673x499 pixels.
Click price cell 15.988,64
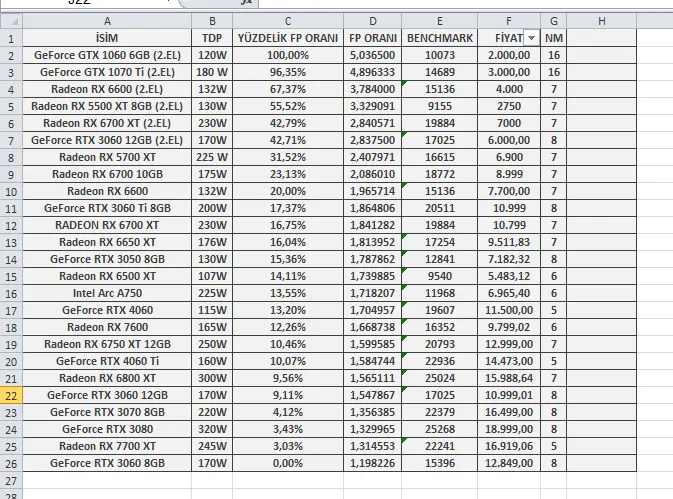pos(509,378)
